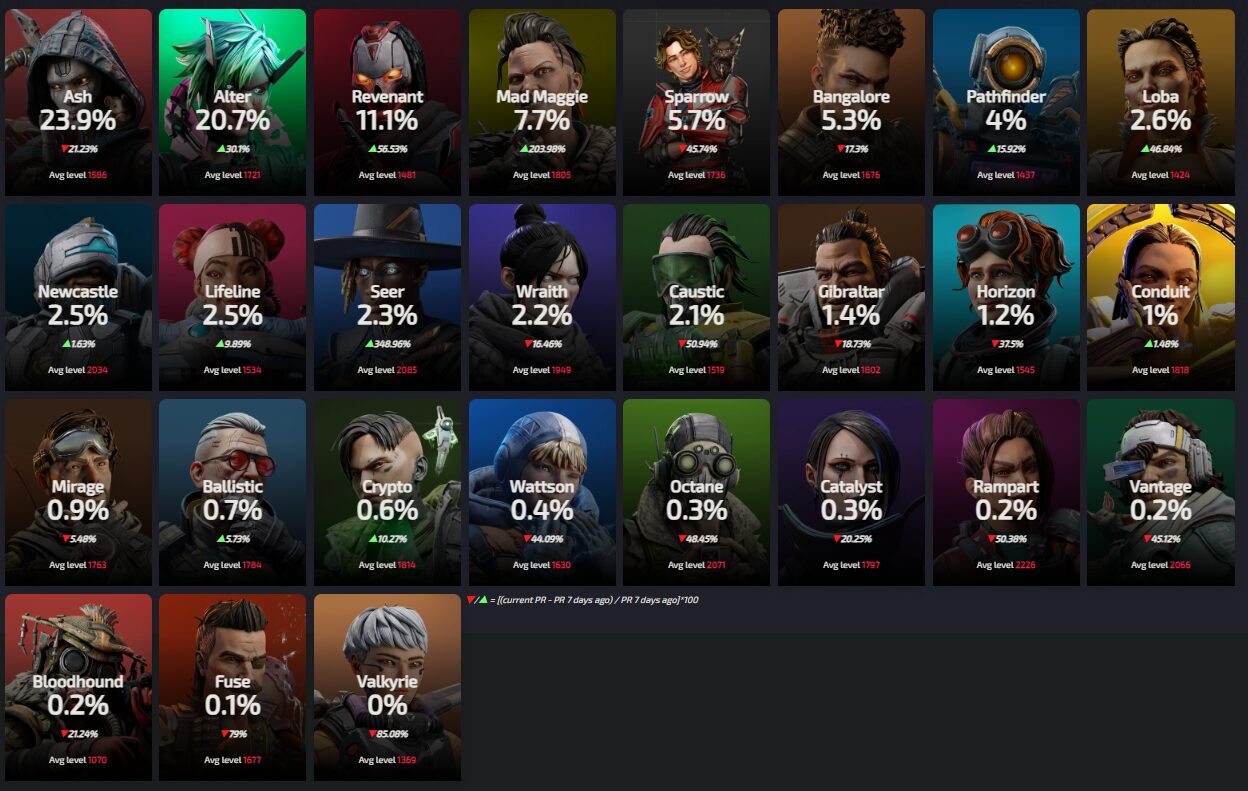Click the yellow Conduit legend card
Image resolution: width=1248 pixels, height=791 pixels.
1160,298
